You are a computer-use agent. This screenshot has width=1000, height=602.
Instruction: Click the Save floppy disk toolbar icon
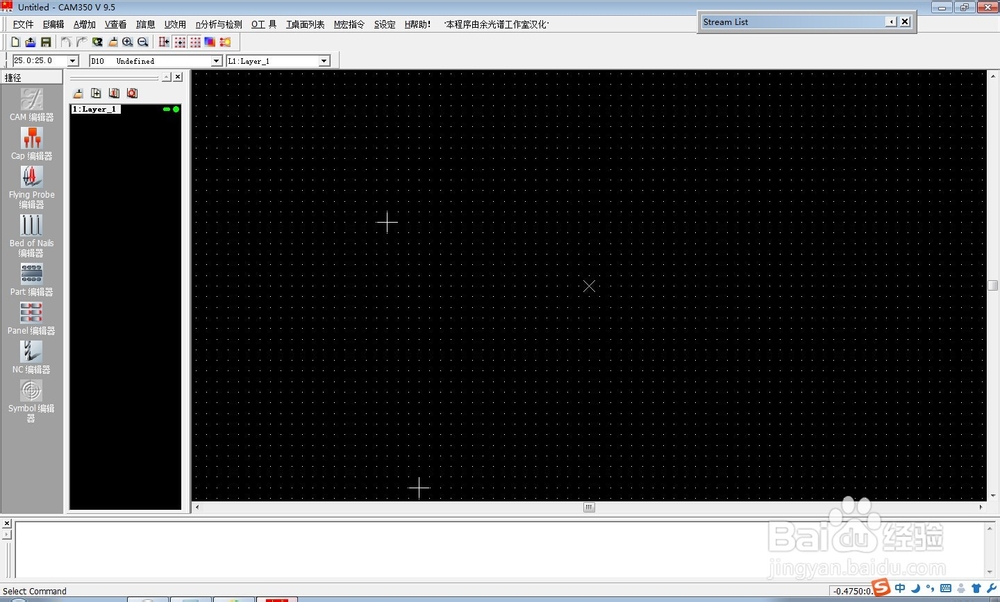click(x=45, y=42)
